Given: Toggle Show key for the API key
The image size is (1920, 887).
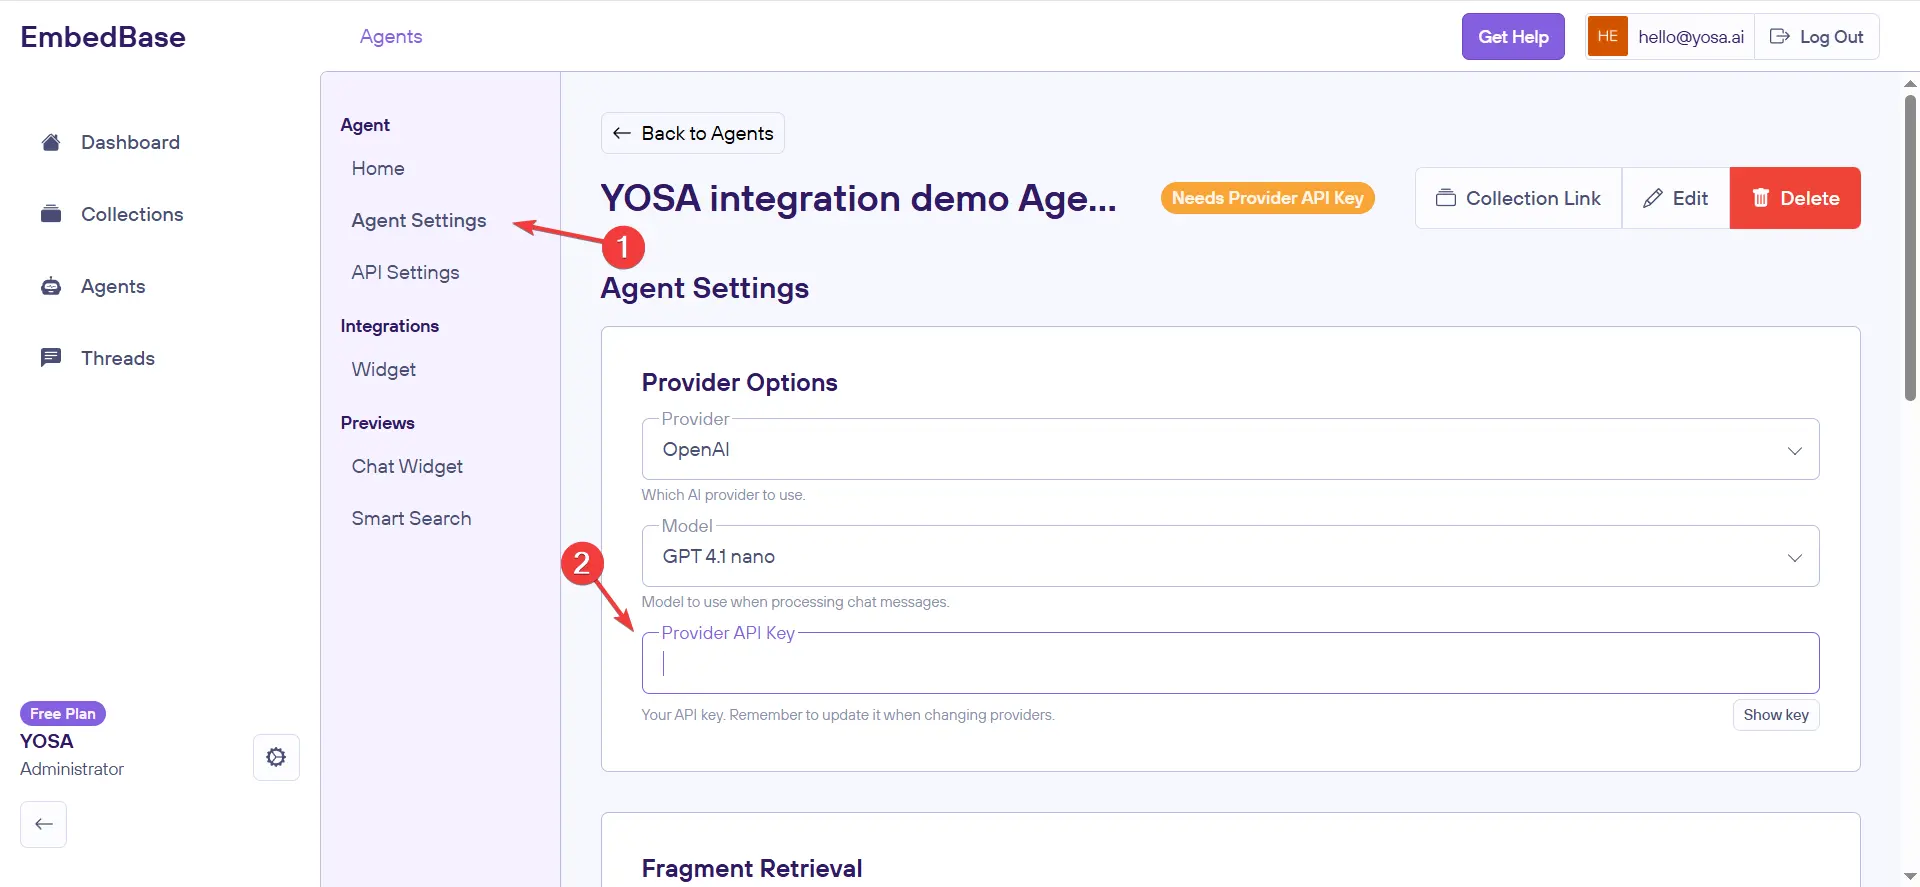Looking at the screenshot, I should click(1775, 715).
